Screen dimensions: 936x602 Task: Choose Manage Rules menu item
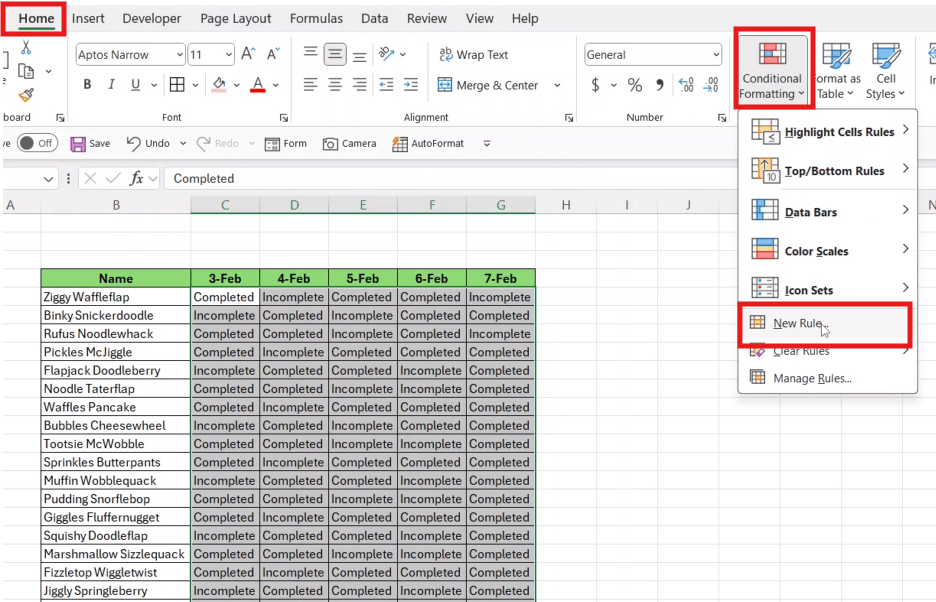click(x=827, y=378)
